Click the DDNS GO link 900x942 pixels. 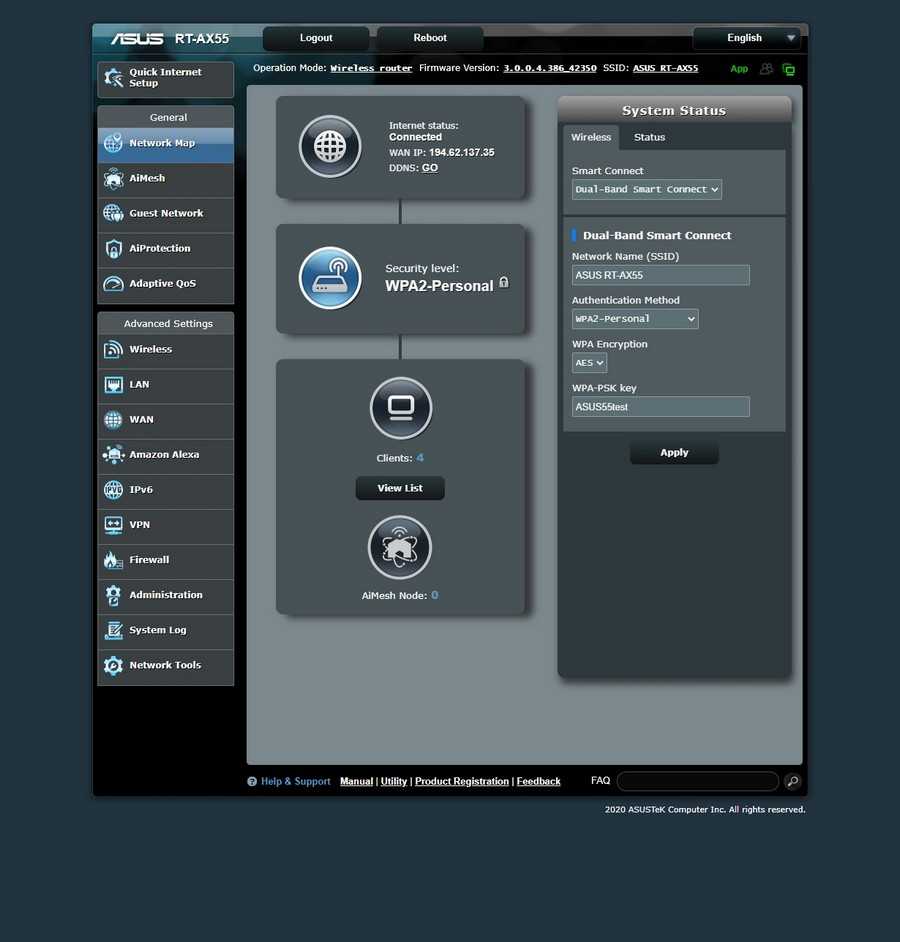pos(429,168)
